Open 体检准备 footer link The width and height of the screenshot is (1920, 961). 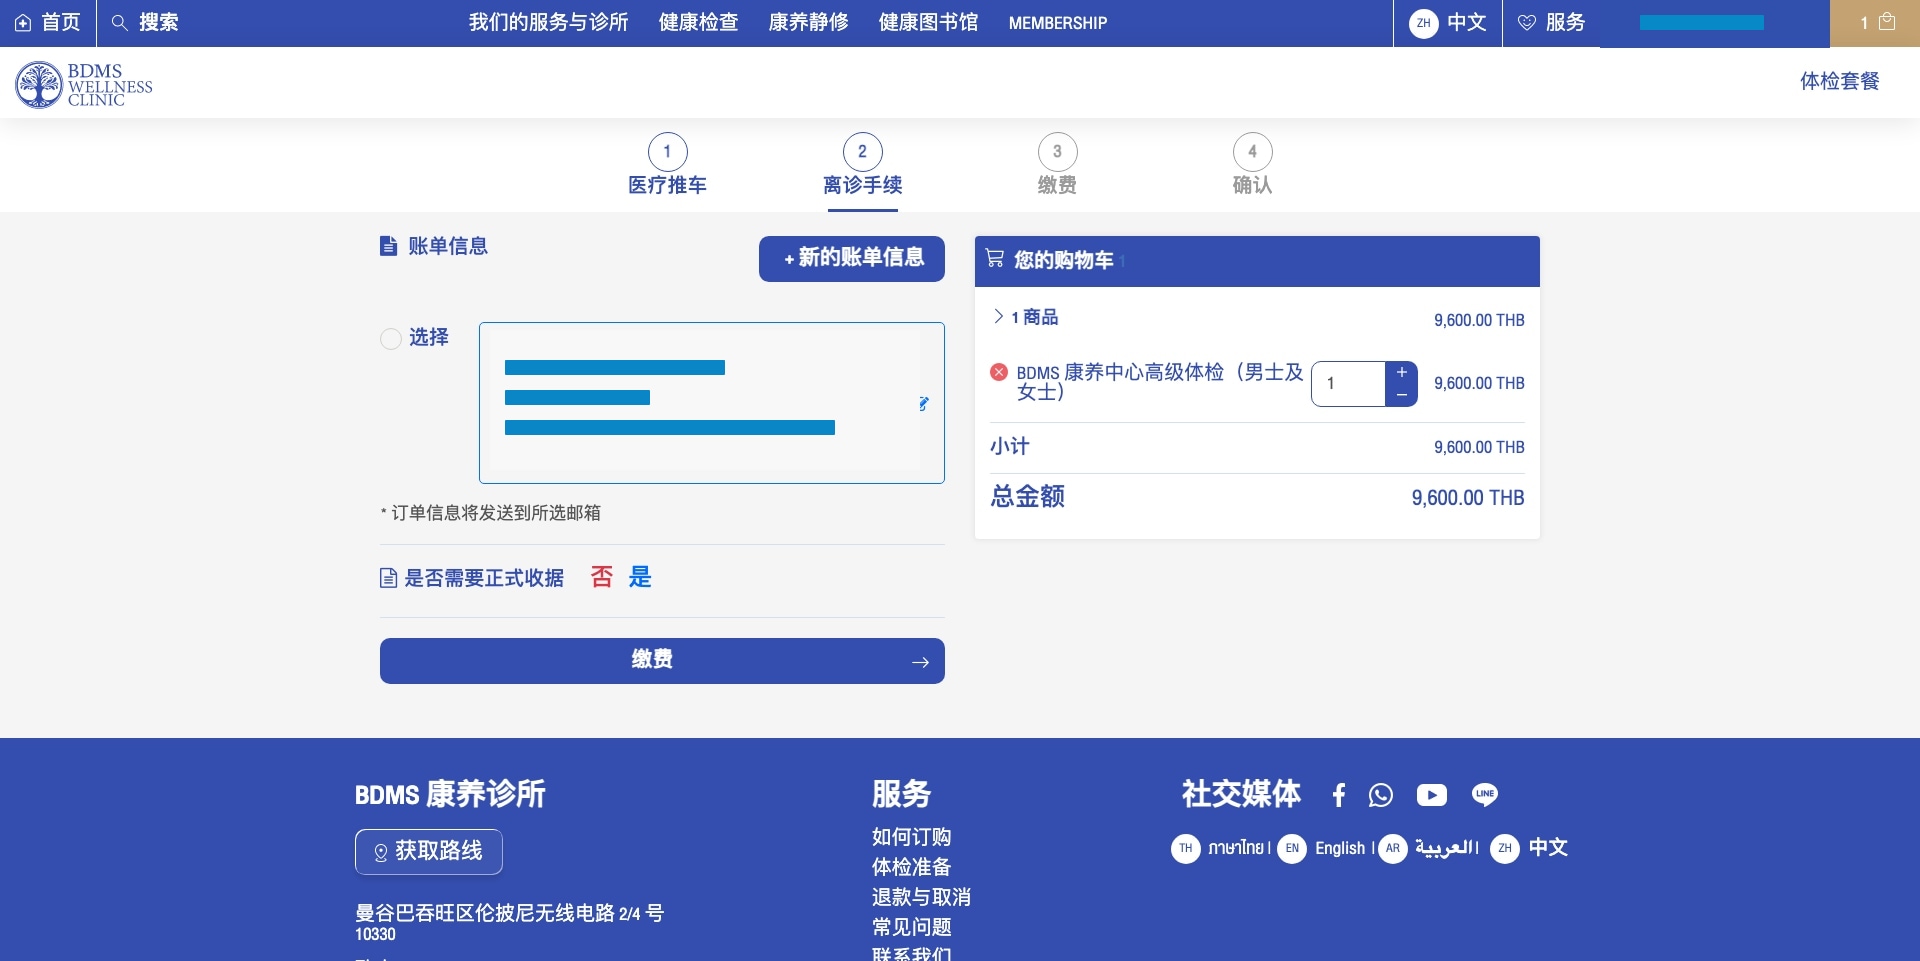click(x=911, y=867)
